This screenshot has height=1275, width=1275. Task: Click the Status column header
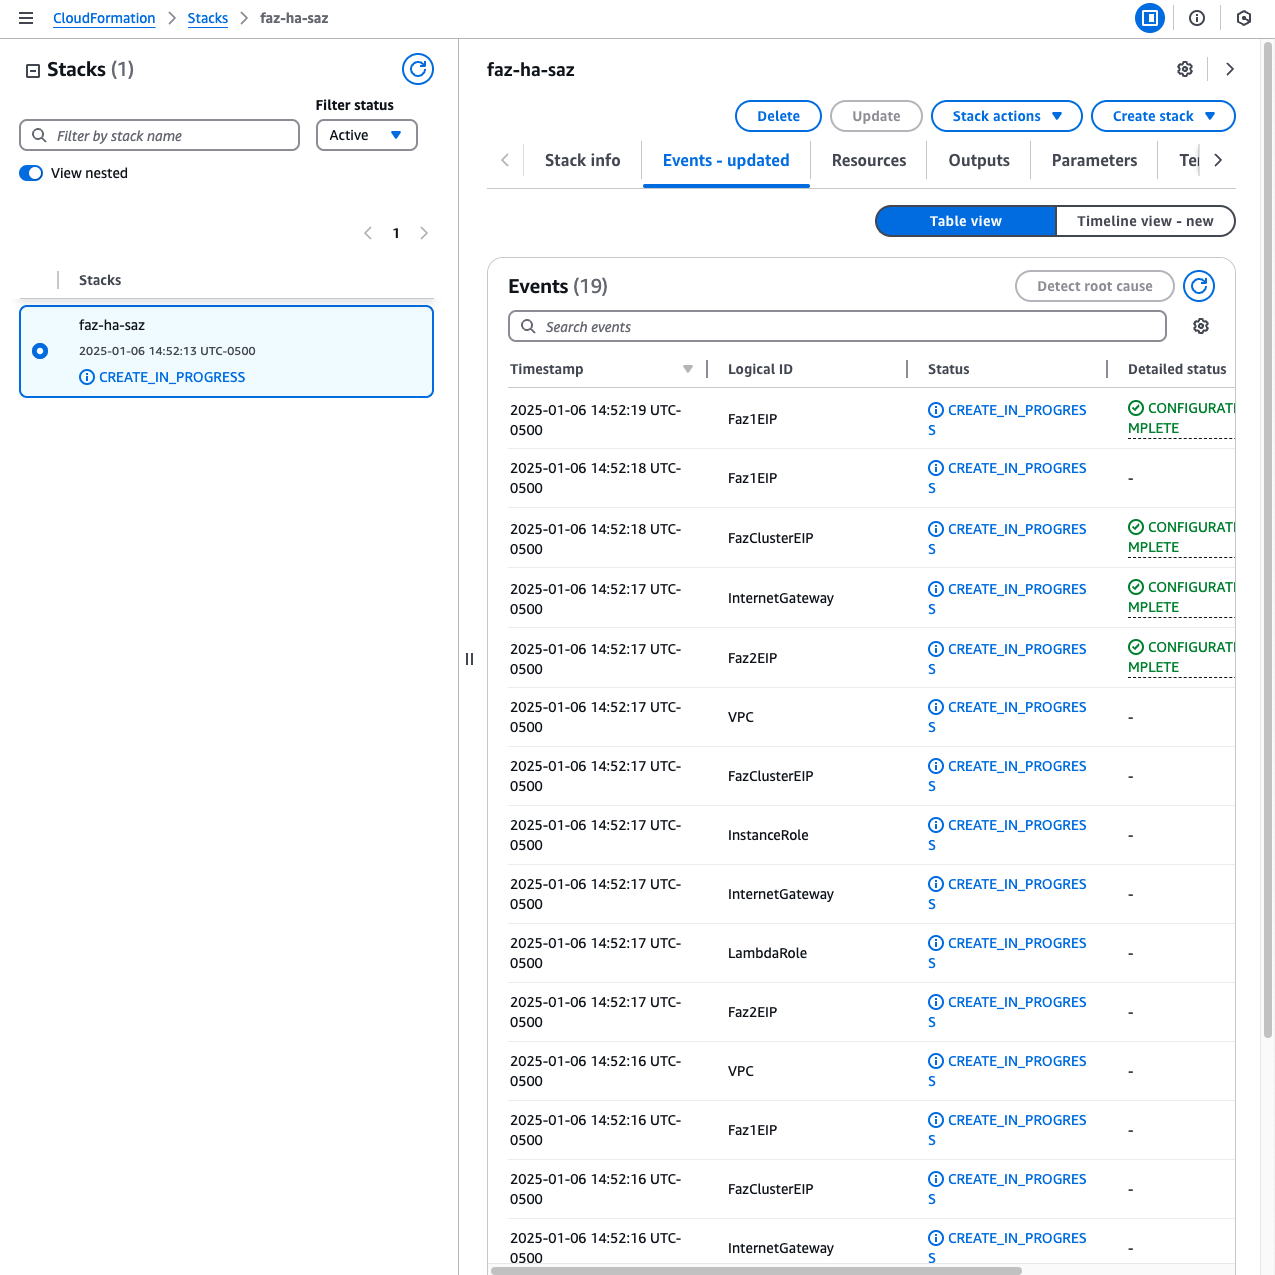tap(948, 369)
